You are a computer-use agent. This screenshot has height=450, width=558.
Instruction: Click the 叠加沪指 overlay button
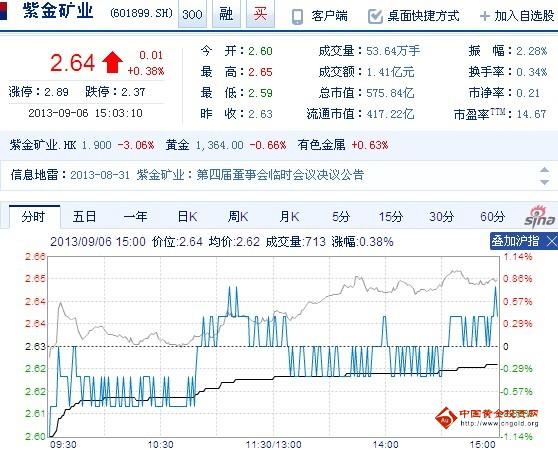click(x=515, y=241)
